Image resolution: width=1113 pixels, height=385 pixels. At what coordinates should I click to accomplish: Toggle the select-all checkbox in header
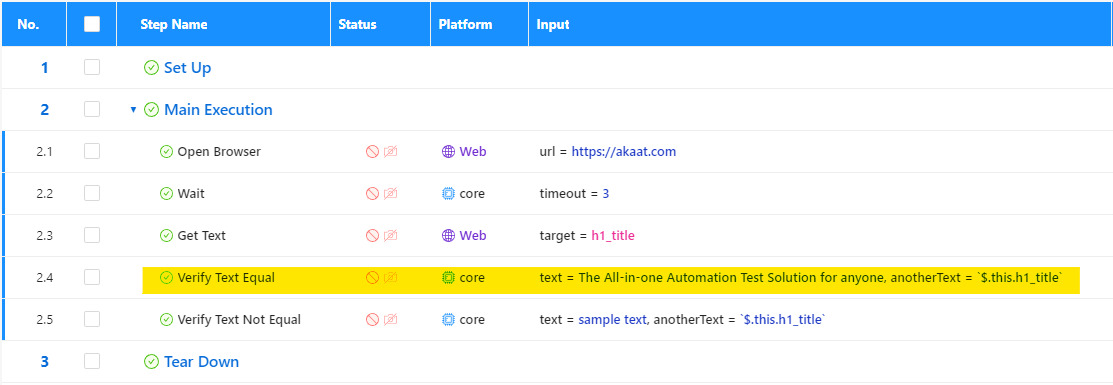(92, 24)
